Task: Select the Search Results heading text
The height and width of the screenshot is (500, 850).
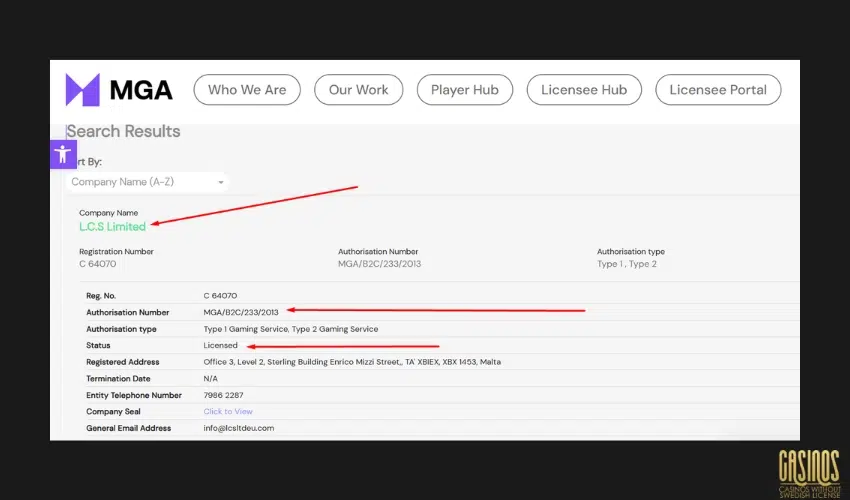Action: [x=123, y=131]
